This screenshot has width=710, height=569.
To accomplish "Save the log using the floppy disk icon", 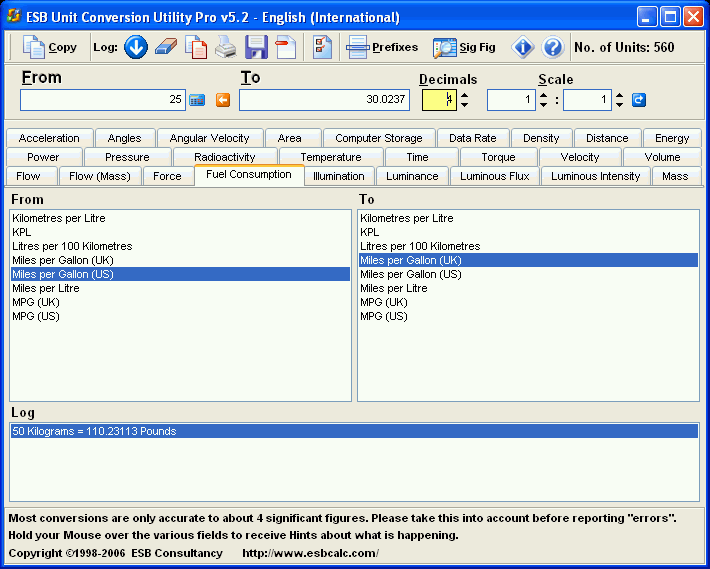I will coord(256,47).
